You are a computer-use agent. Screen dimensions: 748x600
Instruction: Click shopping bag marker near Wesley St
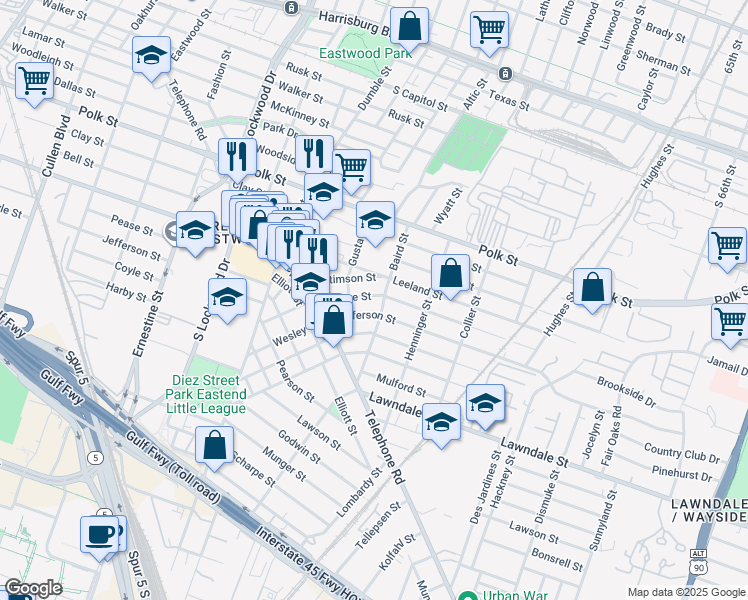(x=335, y=320)
